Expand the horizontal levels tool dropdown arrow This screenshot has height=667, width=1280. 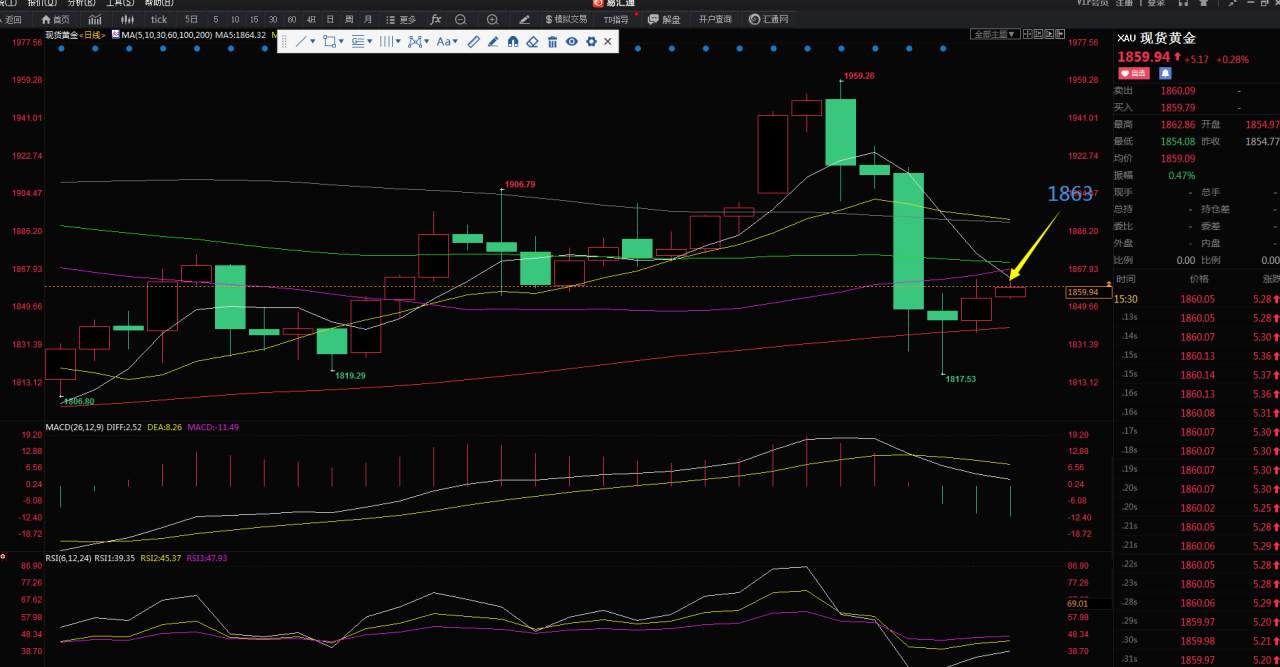pyautogui.click(x=371, y=42)
